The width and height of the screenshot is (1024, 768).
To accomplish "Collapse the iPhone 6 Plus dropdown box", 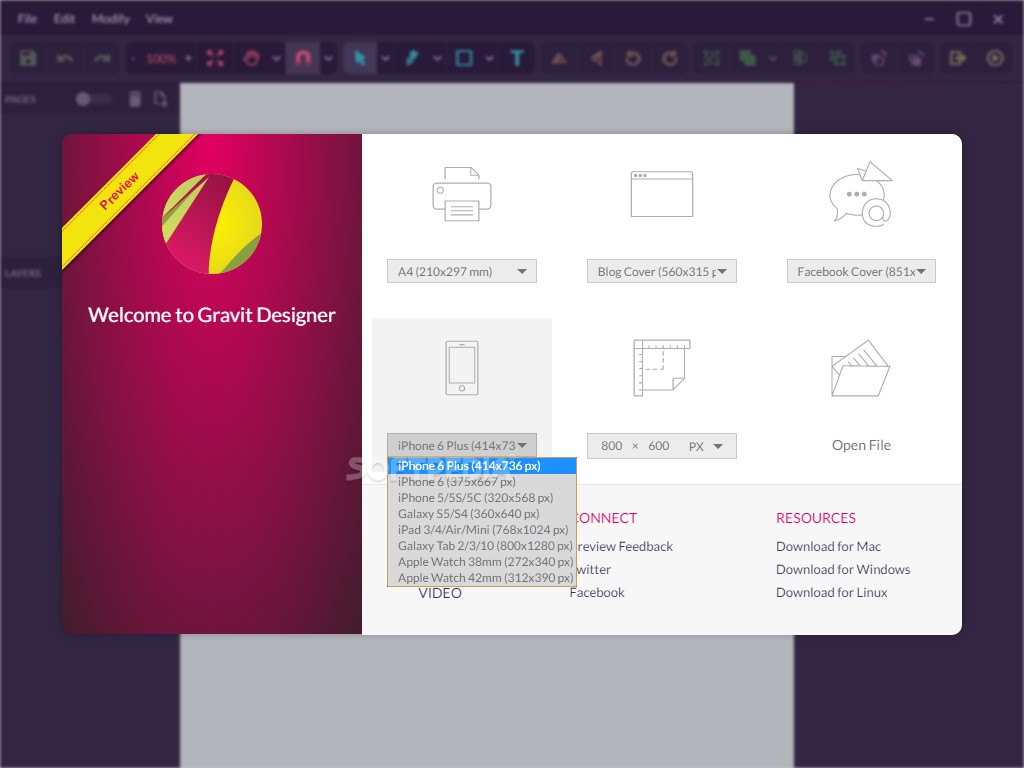I will [462, 445].
